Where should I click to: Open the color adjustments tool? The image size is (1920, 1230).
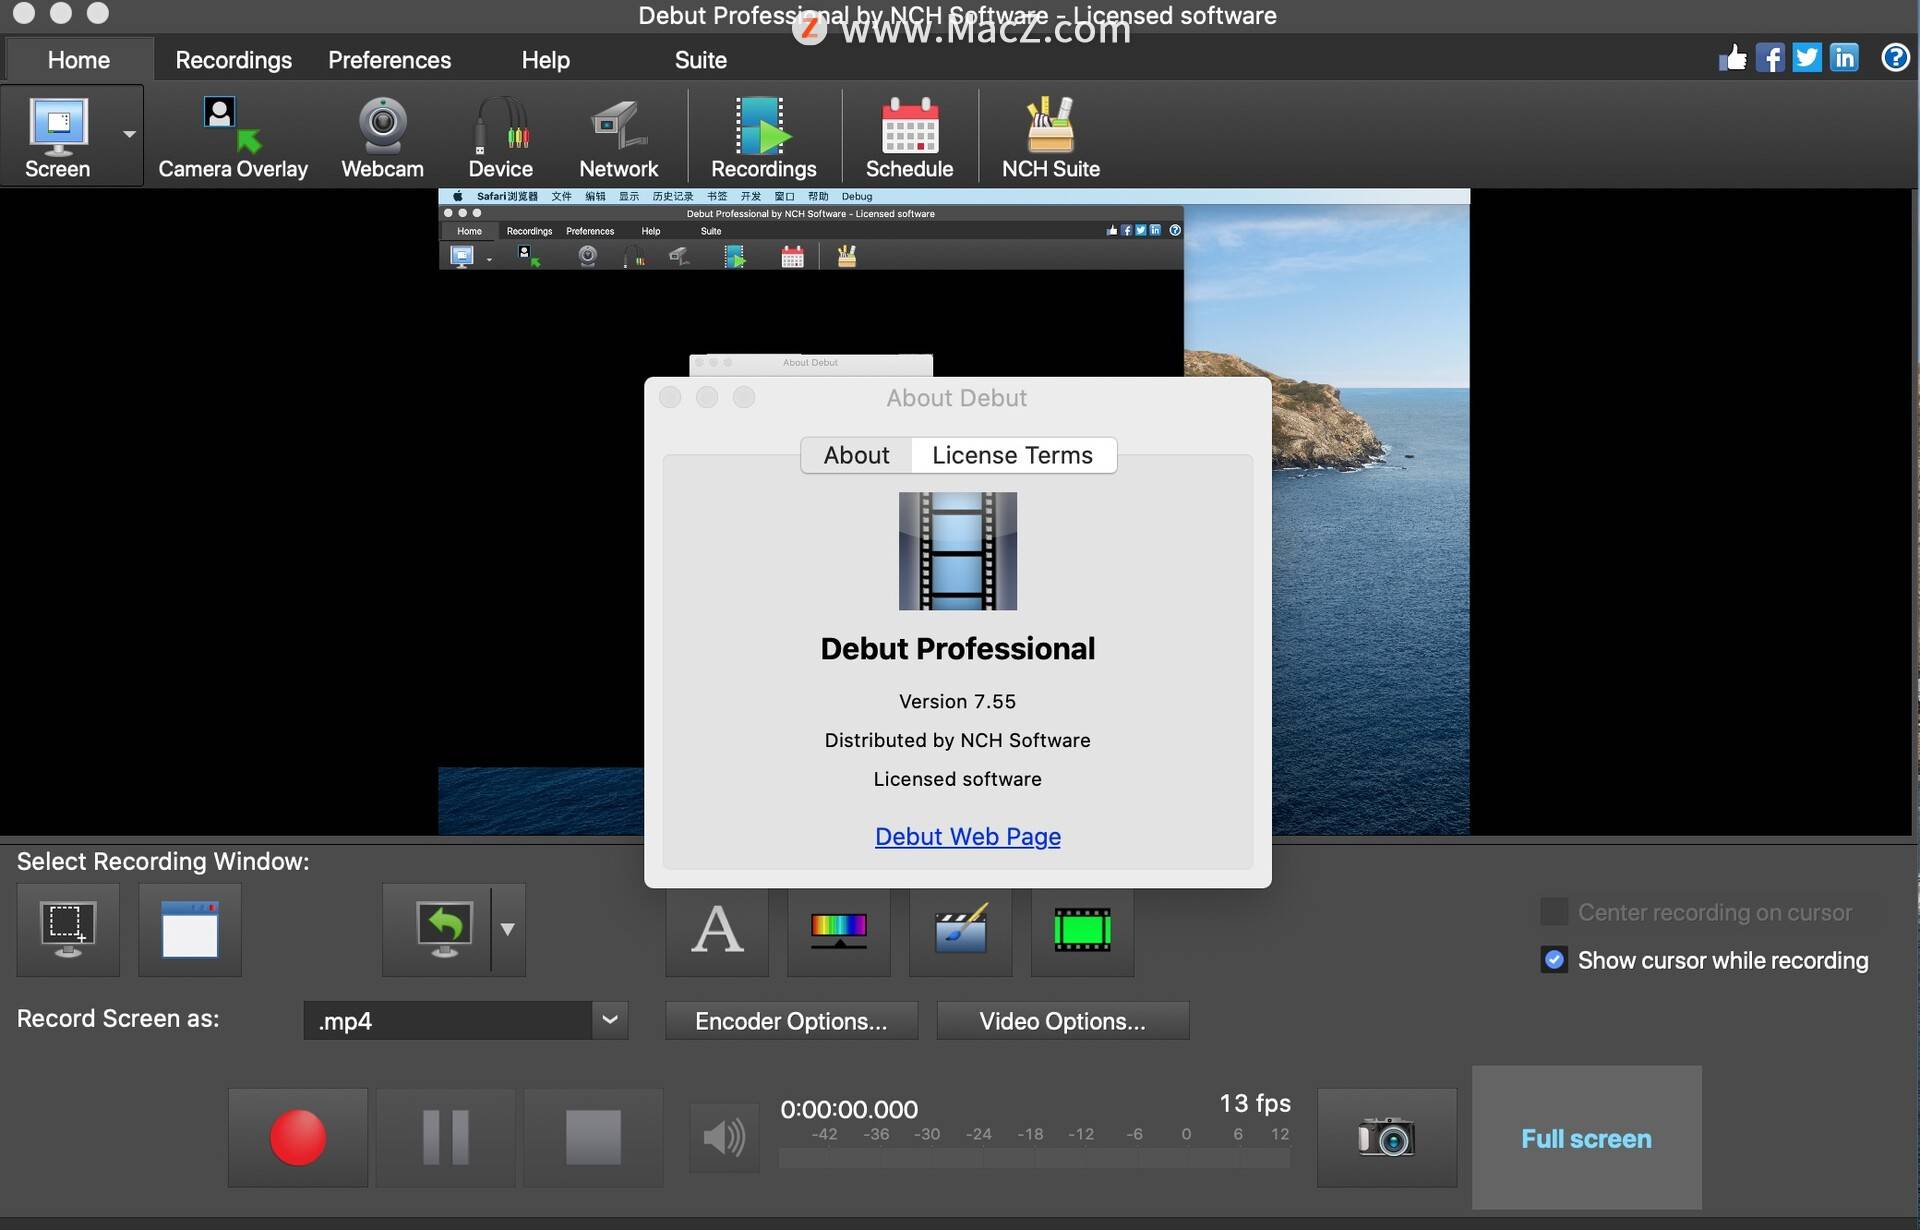click(x=839, y=930)
